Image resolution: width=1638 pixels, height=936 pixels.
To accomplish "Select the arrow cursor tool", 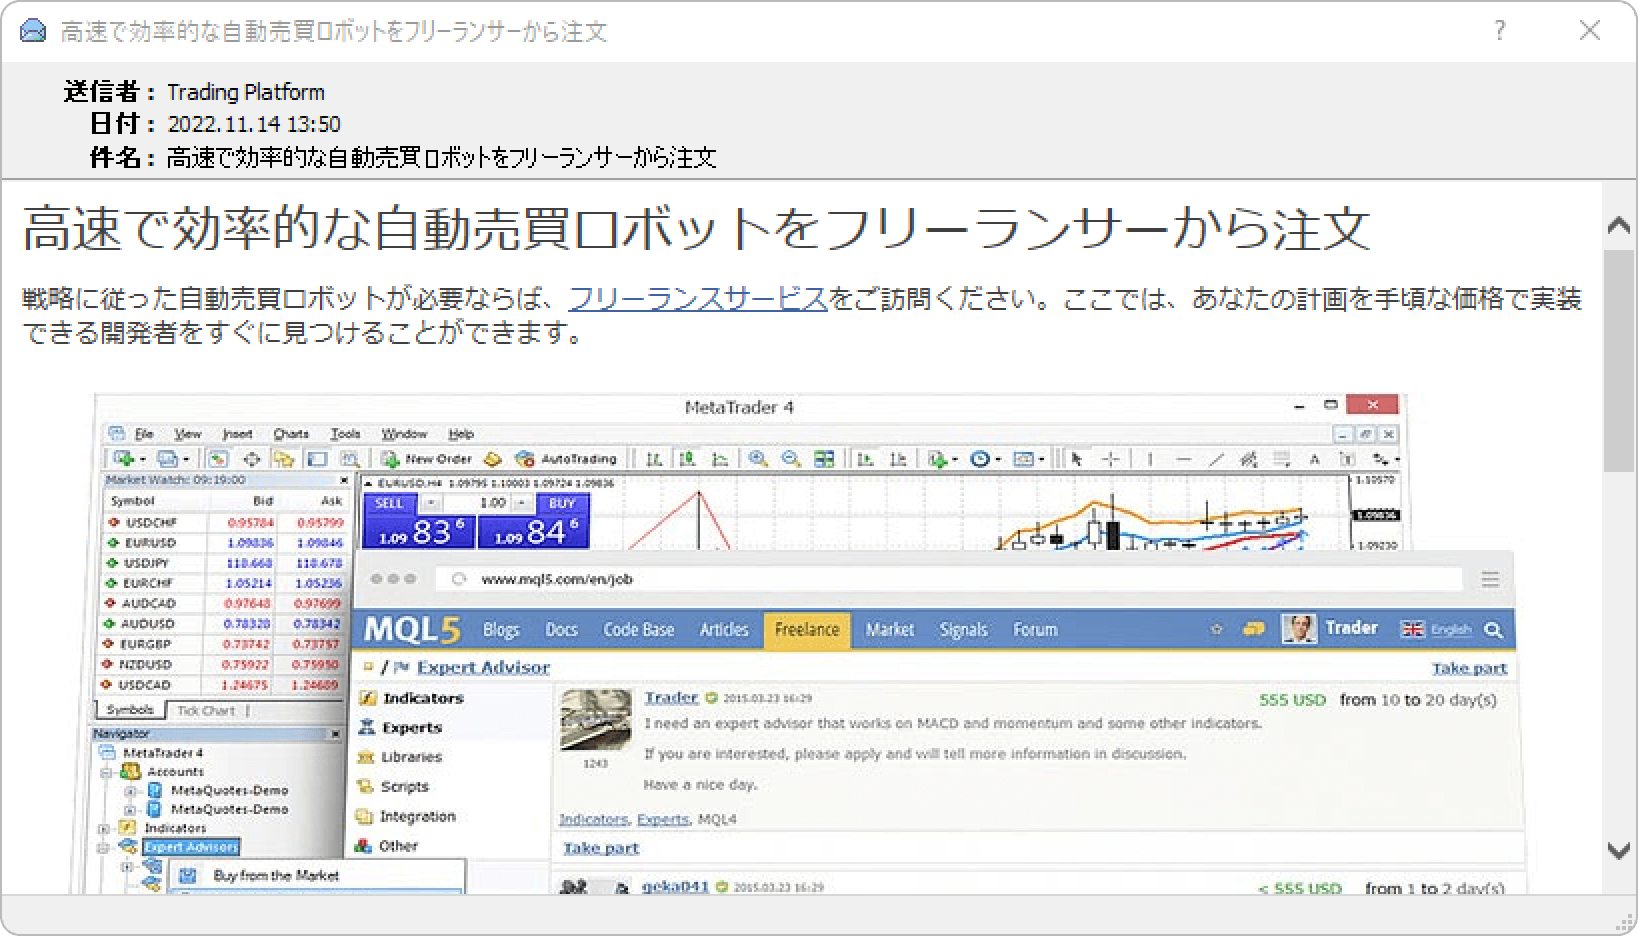I will (x=1077, y=459).
